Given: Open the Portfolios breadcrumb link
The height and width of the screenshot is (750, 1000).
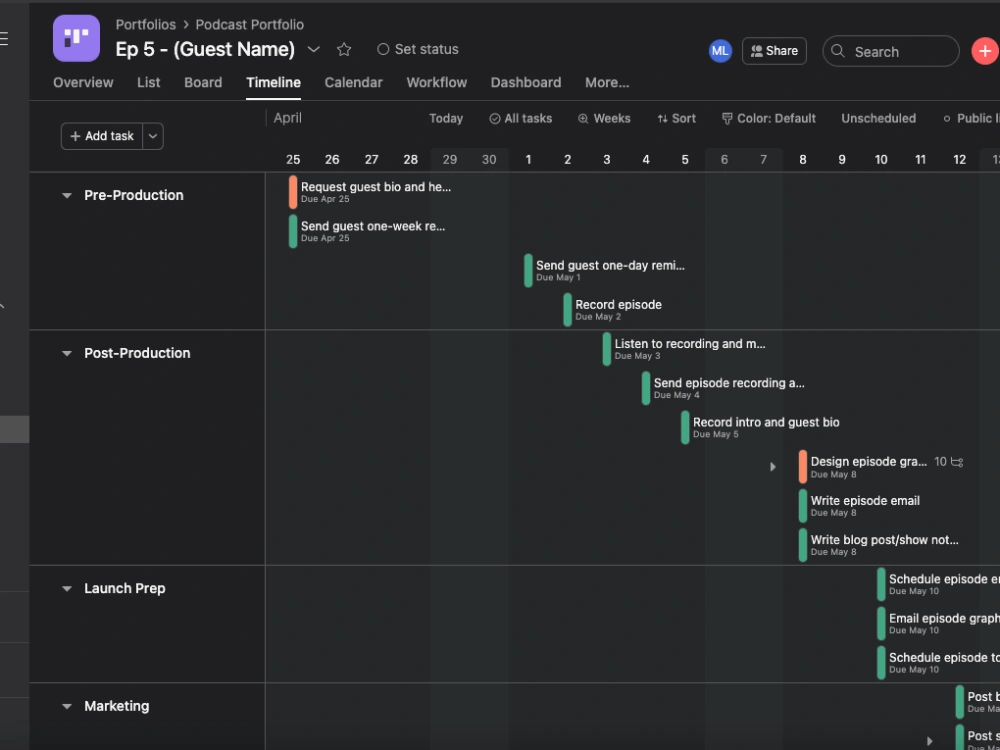Looking at the screenshot, I should pyautogui.click(x=145, y=24).
